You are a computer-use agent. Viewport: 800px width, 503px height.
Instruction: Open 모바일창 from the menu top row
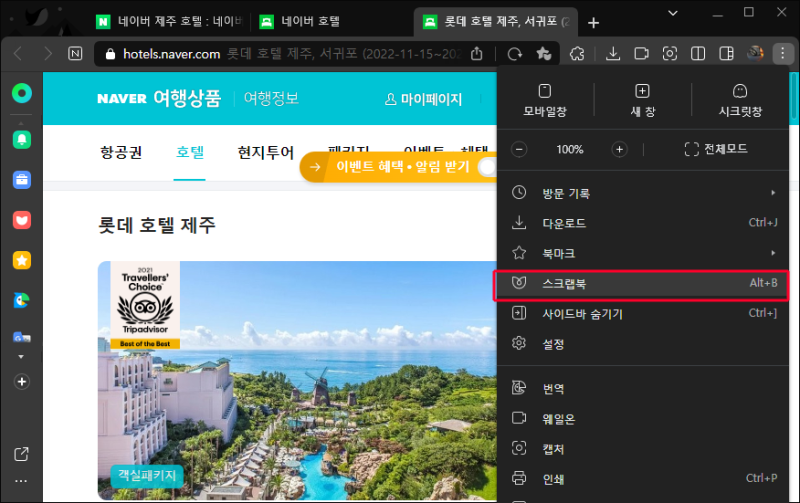[545, 100]
